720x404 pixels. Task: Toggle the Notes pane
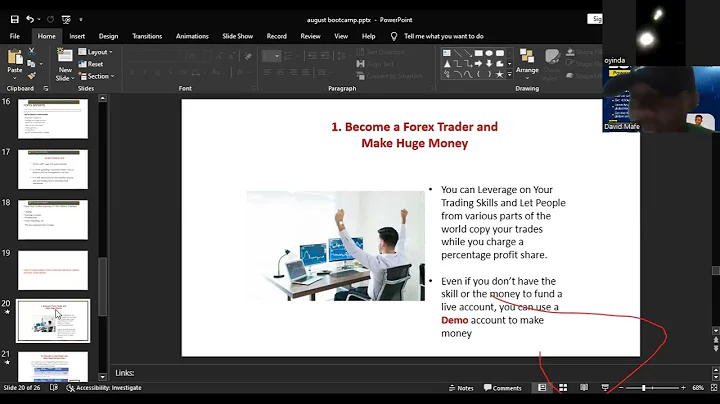[461, 388]
